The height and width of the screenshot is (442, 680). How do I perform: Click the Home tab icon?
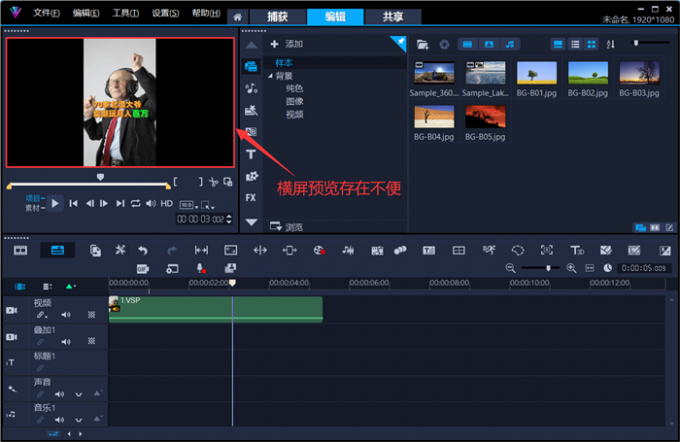click(236, 17)
